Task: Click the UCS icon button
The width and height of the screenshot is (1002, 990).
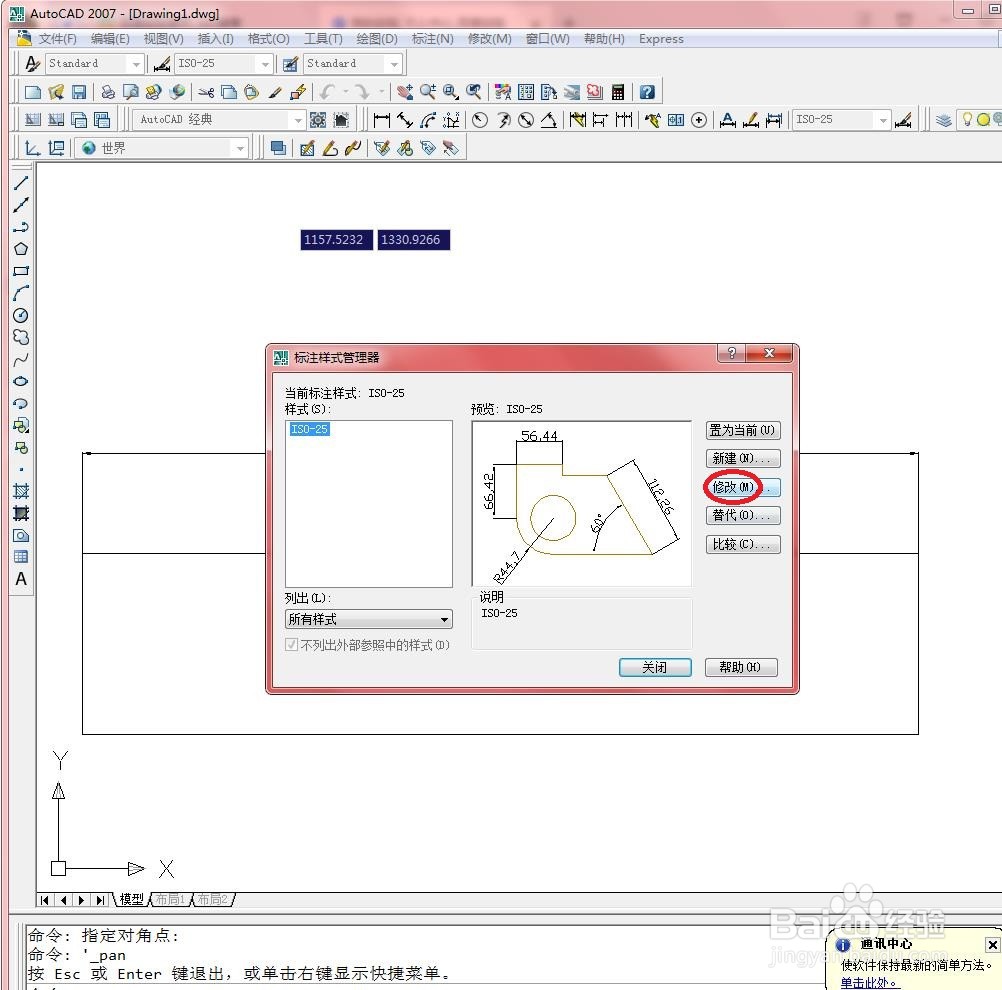Action: click(32, 148)
